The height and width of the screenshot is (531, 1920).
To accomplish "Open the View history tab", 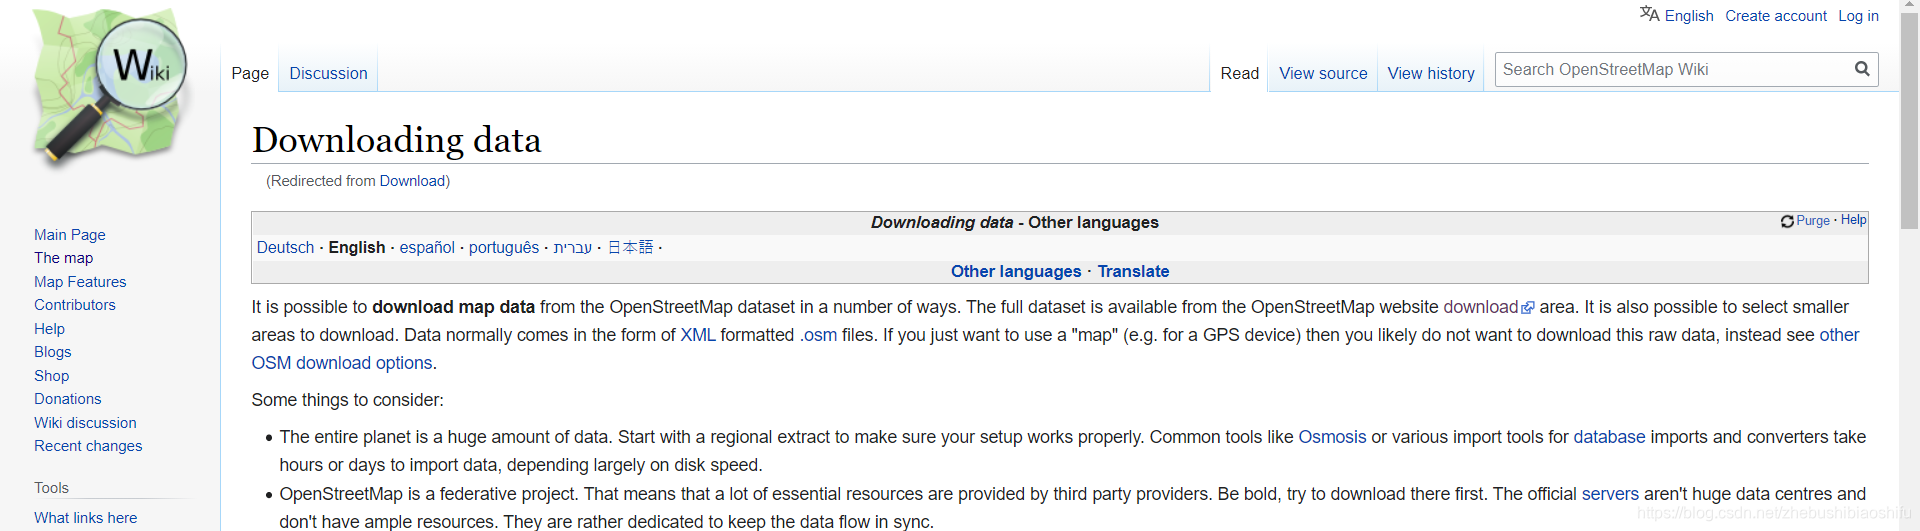I will click(1431, 73).
